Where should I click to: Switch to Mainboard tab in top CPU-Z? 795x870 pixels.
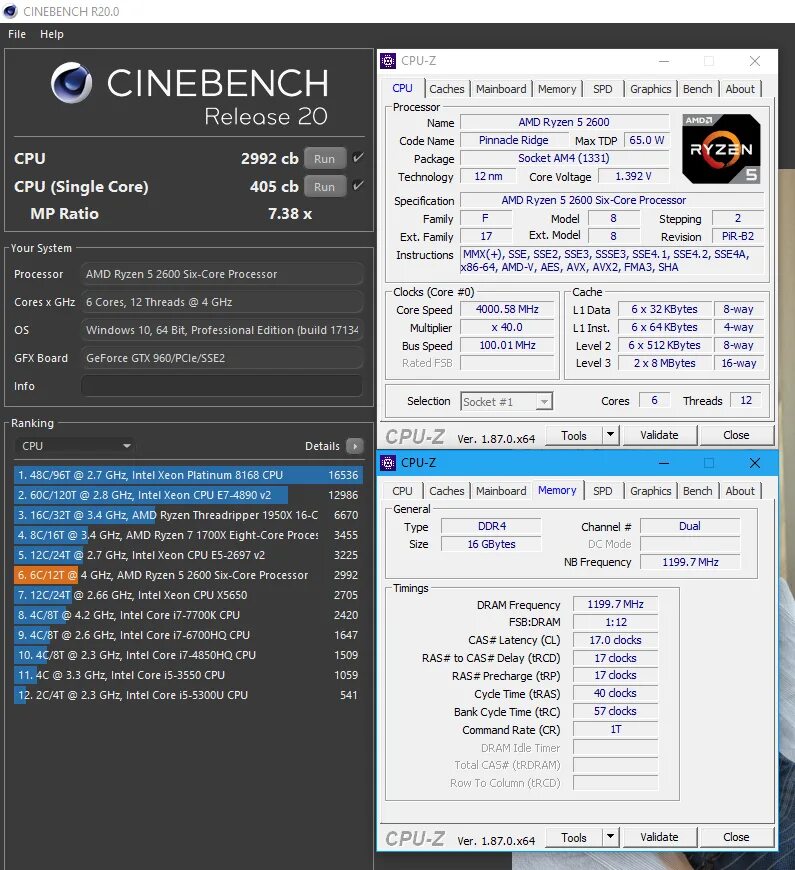pyautogui.click(x=501, y=89)
